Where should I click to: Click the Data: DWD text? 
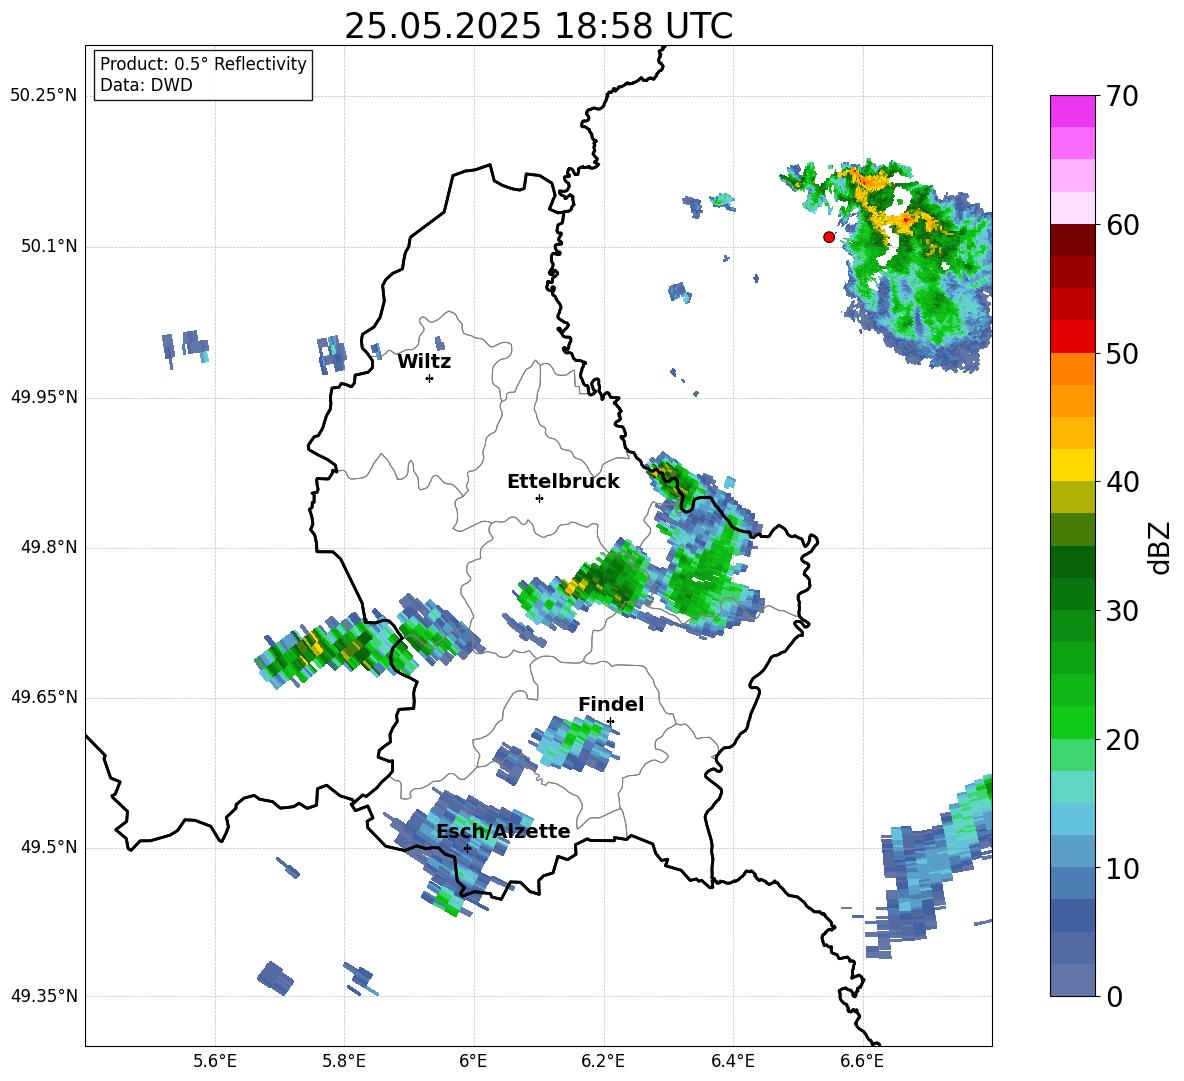(x=146, y=85)
